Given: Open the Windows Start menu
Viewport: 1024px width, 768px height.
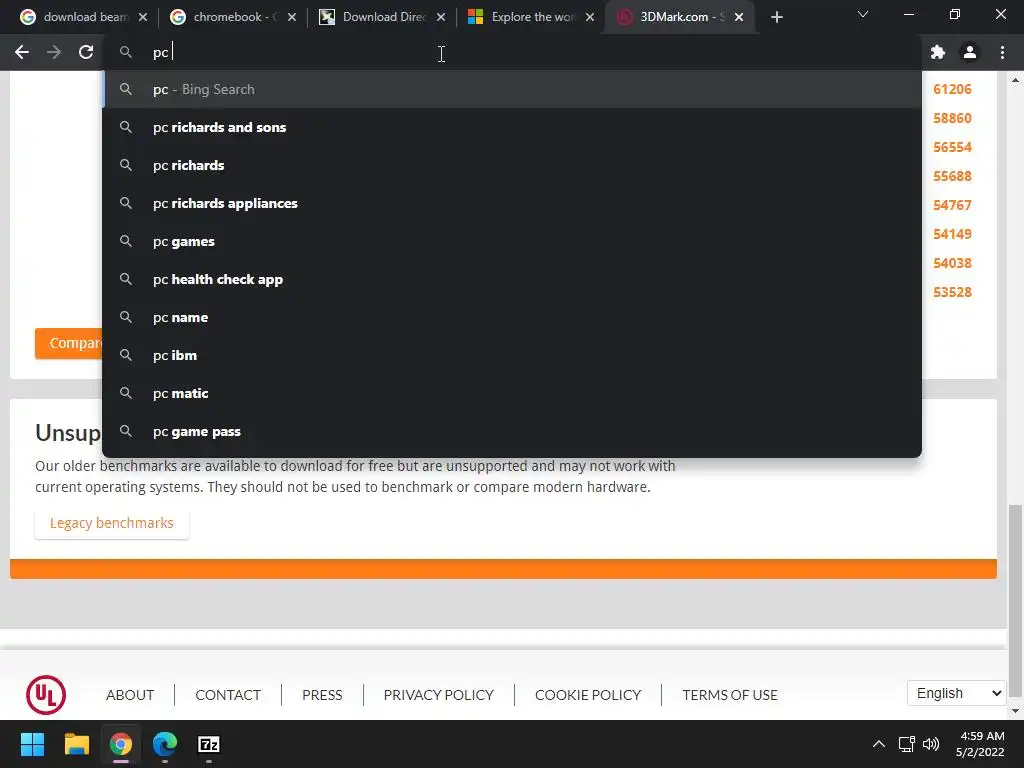Looking at the screenshot, I should pyautogui.click(x=32, y=744).
